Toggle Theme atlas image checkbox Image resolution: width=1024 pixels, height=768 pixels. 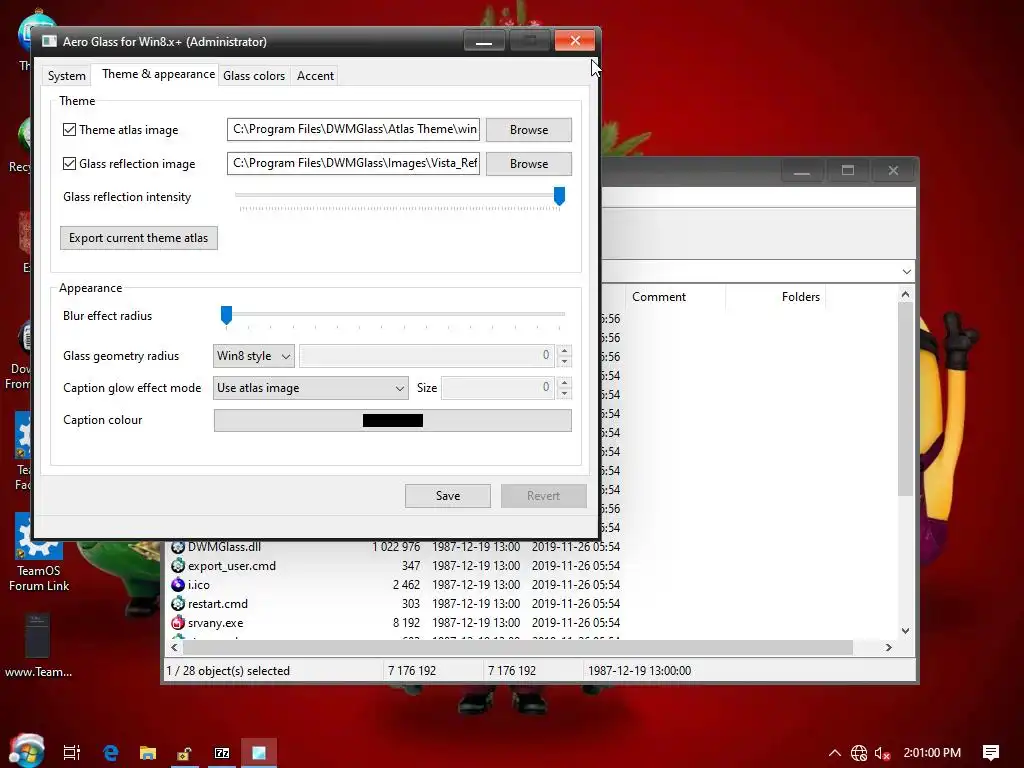69,129
